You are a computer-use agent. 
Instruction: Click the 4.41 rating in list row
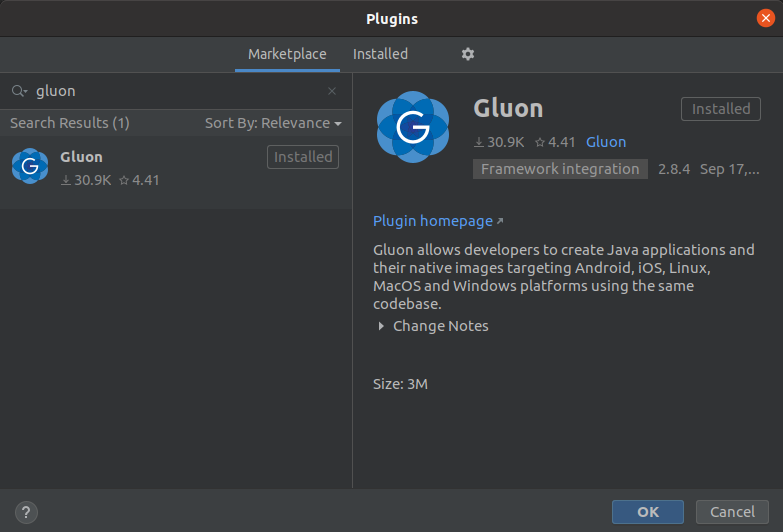(x=139, y=180)
